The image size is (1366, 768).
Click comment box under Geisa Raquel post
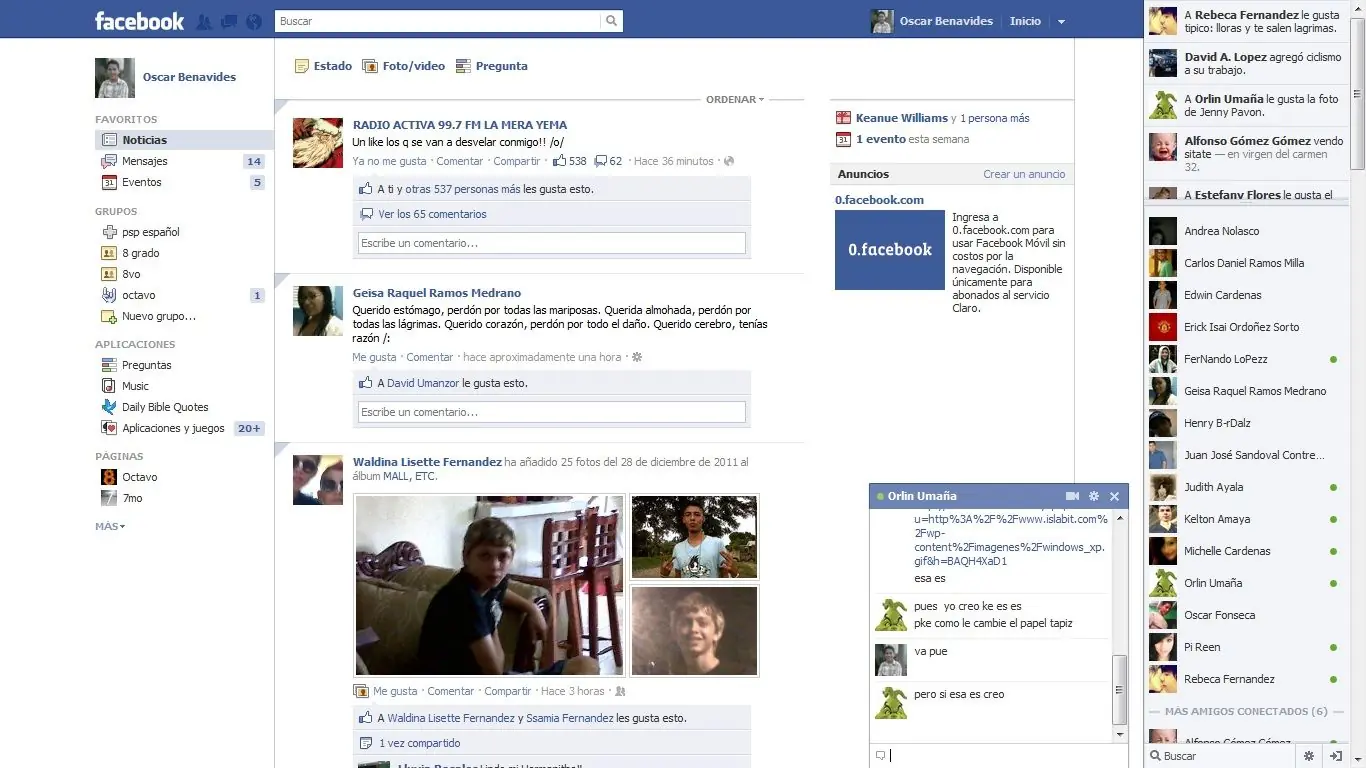coord(552,412)
